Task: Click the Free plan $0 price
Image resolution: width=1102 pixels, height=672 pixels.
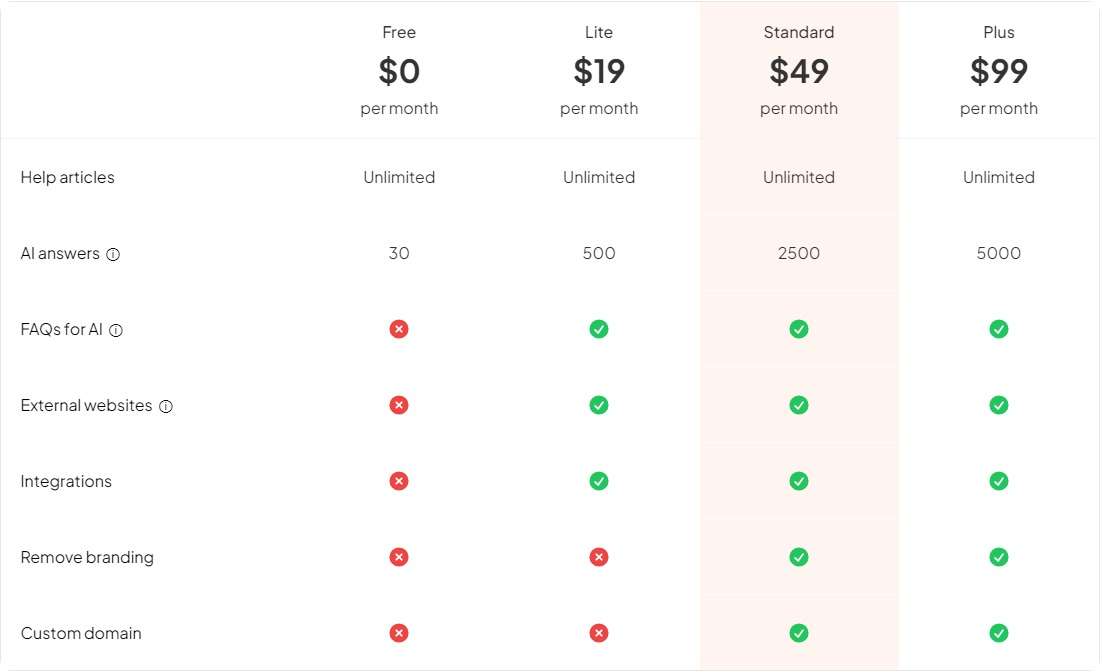Action: (399, 70)
